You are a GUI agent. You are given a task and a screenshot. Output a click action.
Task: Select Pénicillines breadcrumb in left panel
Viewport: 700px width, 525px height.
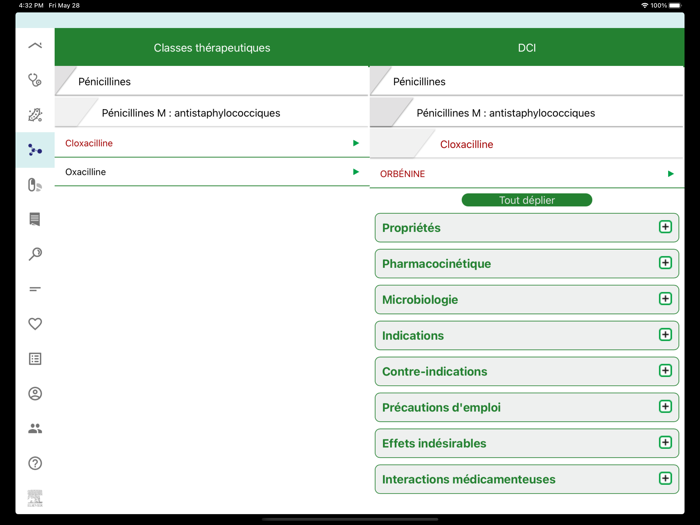212,82
